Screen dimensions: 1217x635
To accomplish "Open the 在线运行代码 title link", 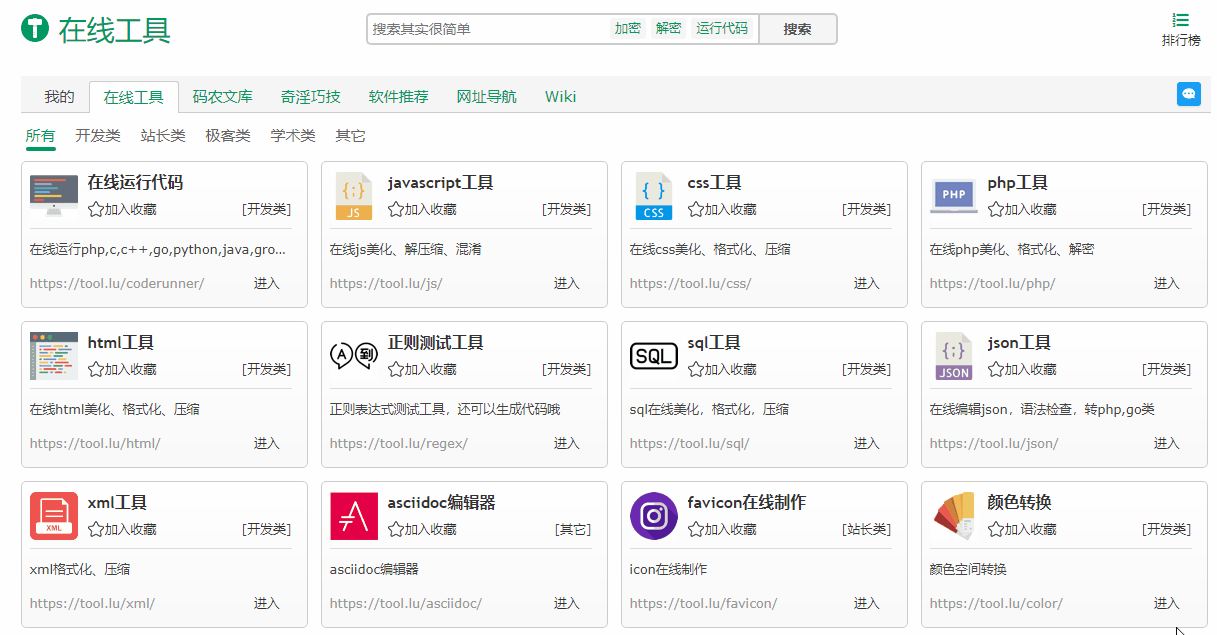I will pos(135,183).
